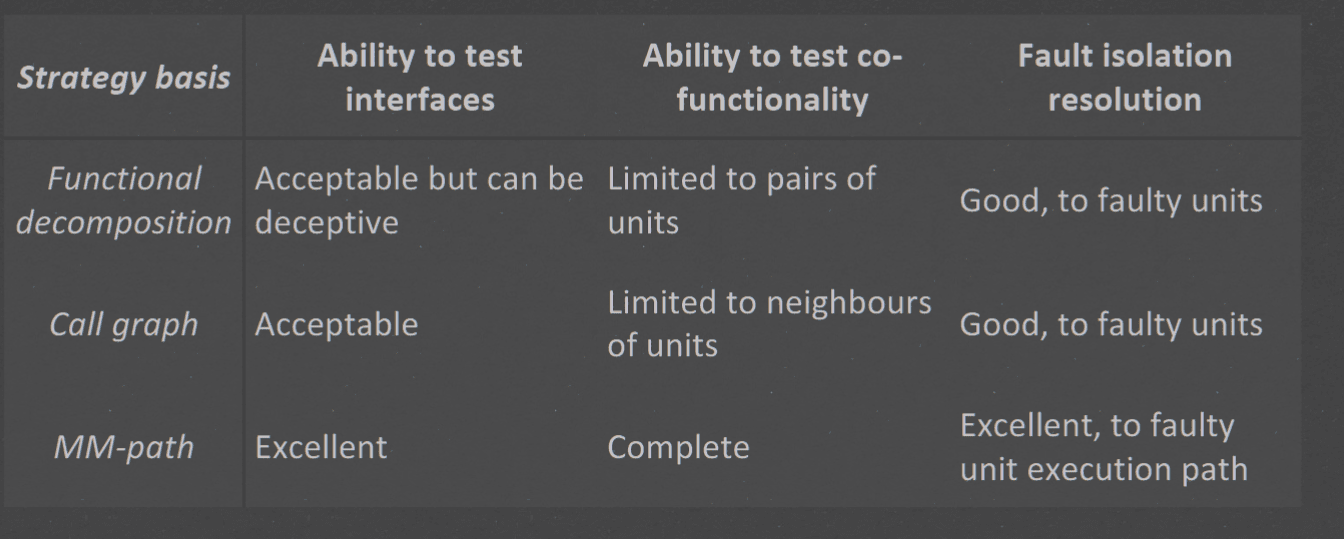Select the text 'unit execution path'
The height and width of the screenshot is (539, 1344).
[1104, 469]
